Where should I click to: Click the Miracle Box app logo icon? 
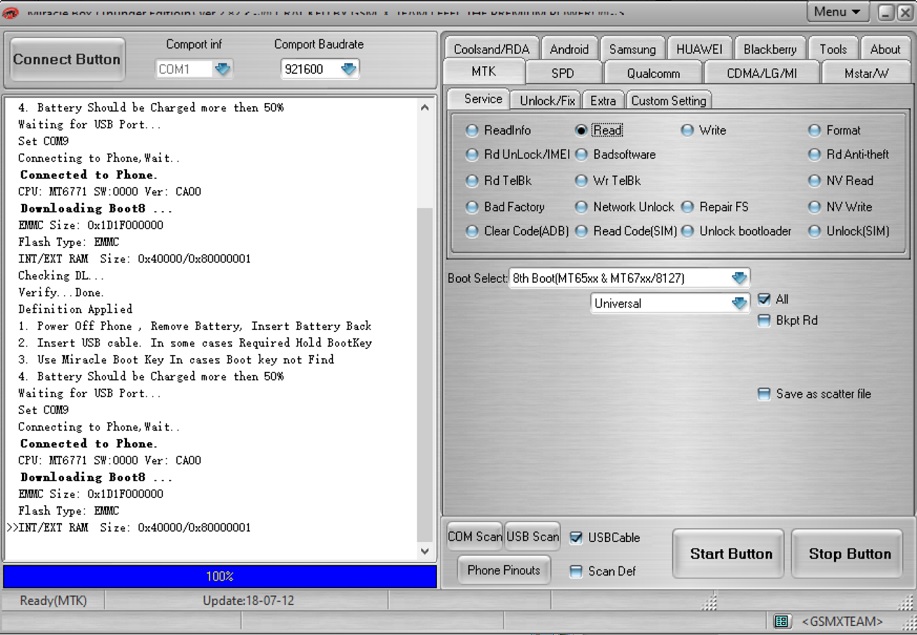pyautogui.click(x=11, y=12)
